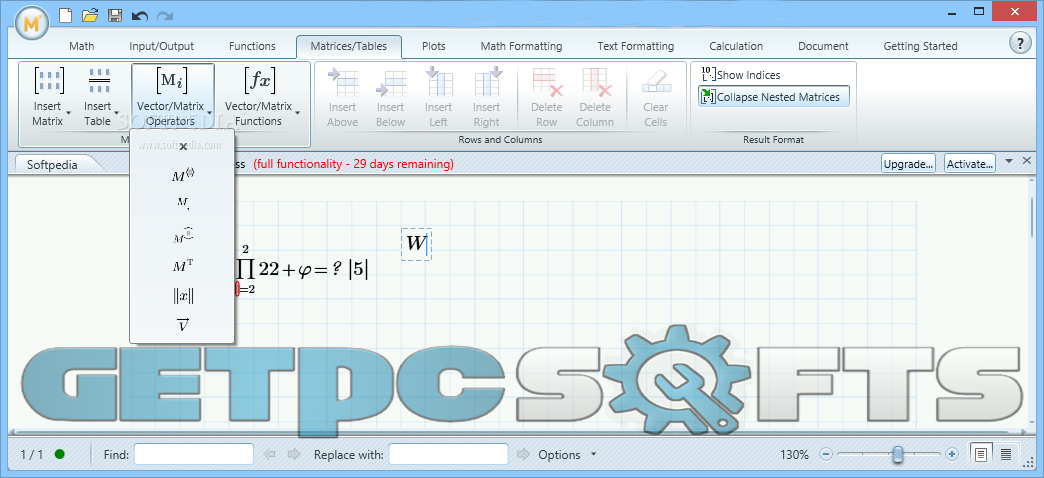The width and height of the screenshot is (1044, 478).
Task: Save the document with floppy icon
Action: (x=115, y=15)
